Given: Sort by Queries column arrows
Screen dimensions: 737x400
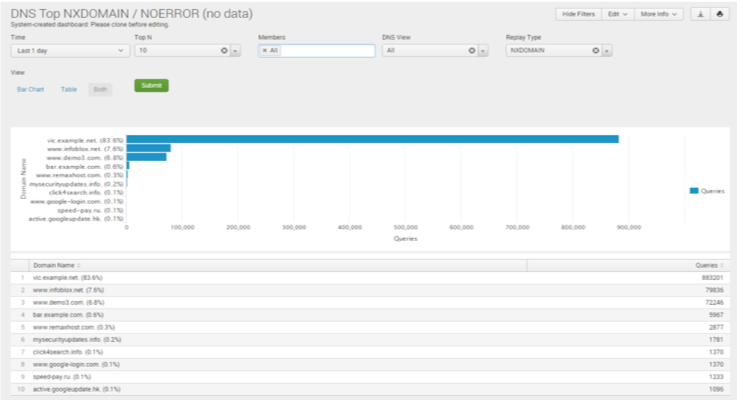Looking at the screenshot, I should point(723,265).
